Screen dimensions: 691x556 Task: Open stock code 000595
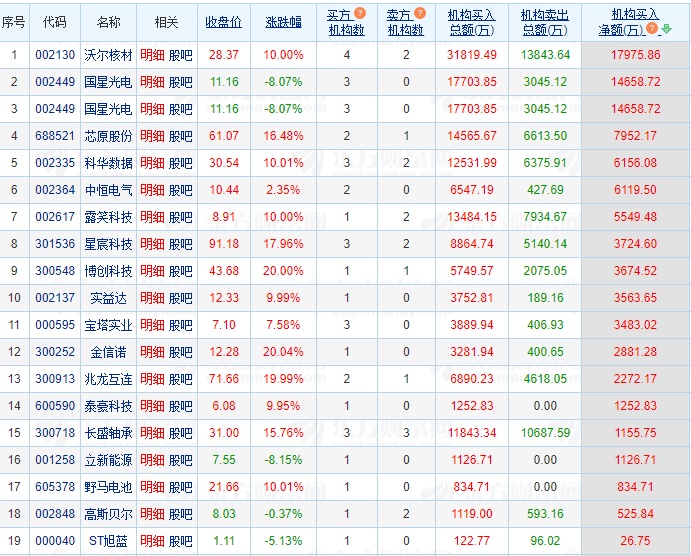(55, 325)
